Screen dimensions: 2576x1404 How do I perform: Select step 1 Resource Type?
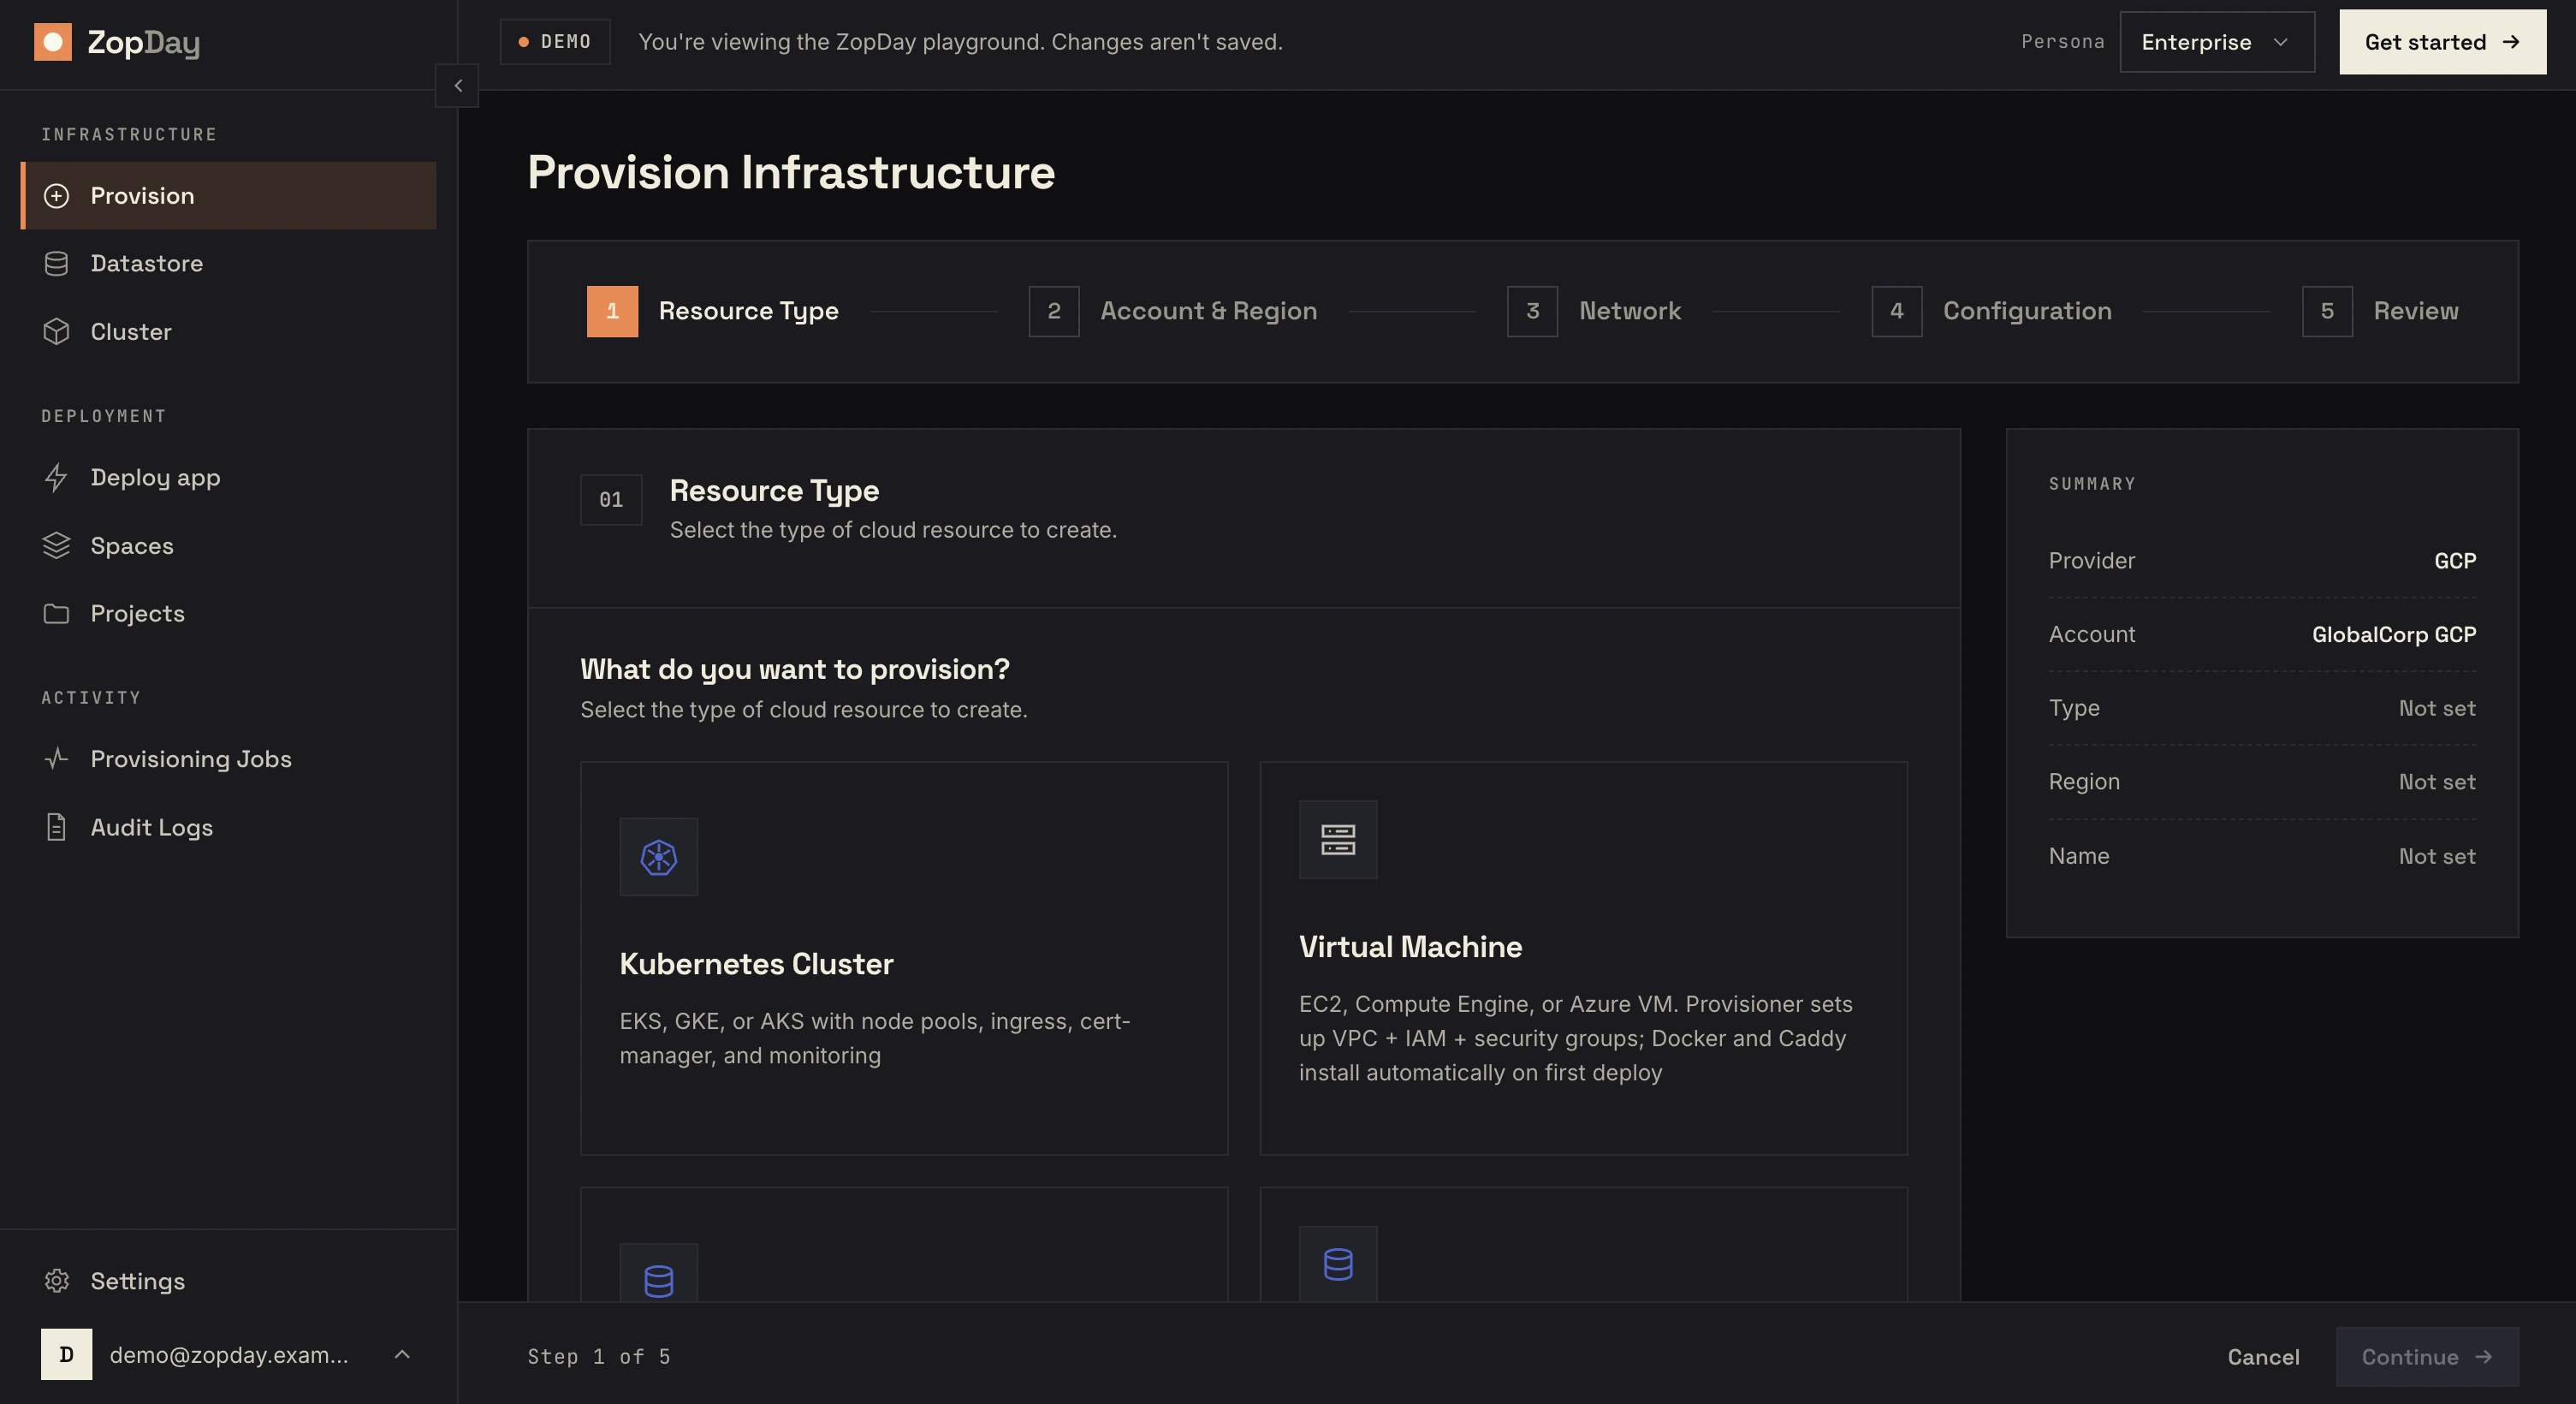pyautogui.click(x=712, y=312)
